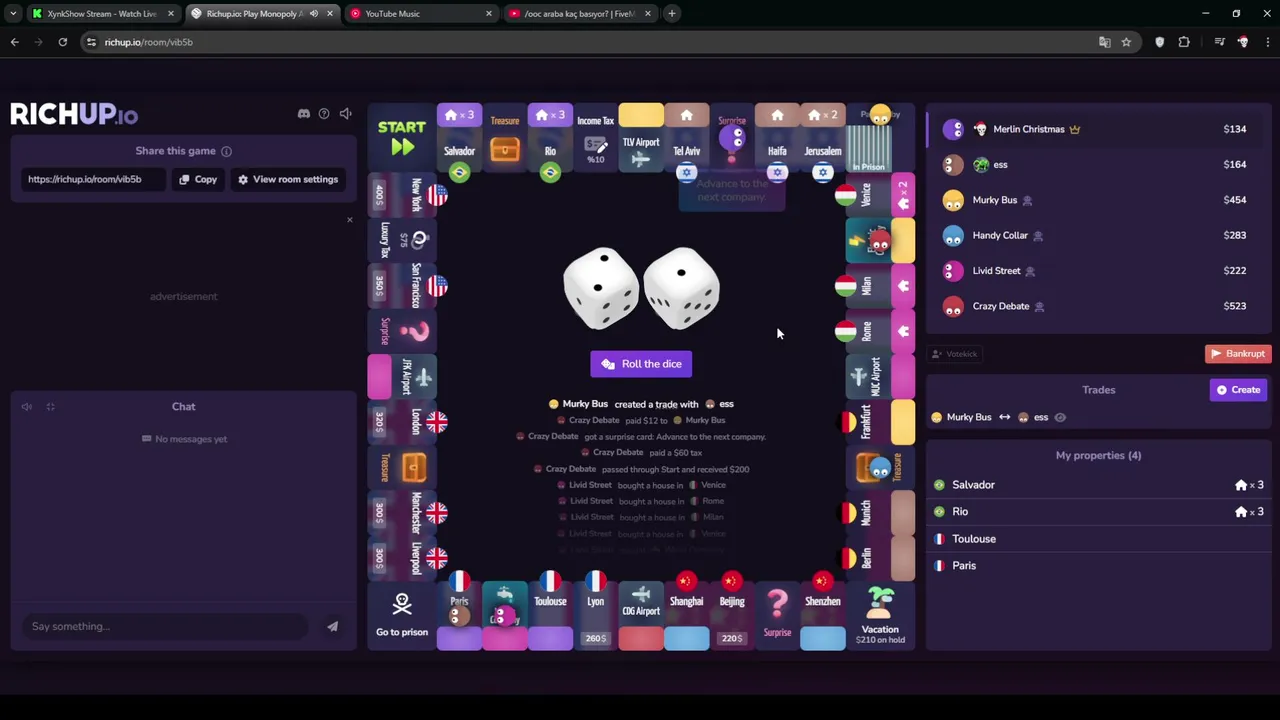Switch to the ooc araba kaç basıyor tab
Image resolution: width=1280 pixels, height=720 pixels.
[580, 14]
